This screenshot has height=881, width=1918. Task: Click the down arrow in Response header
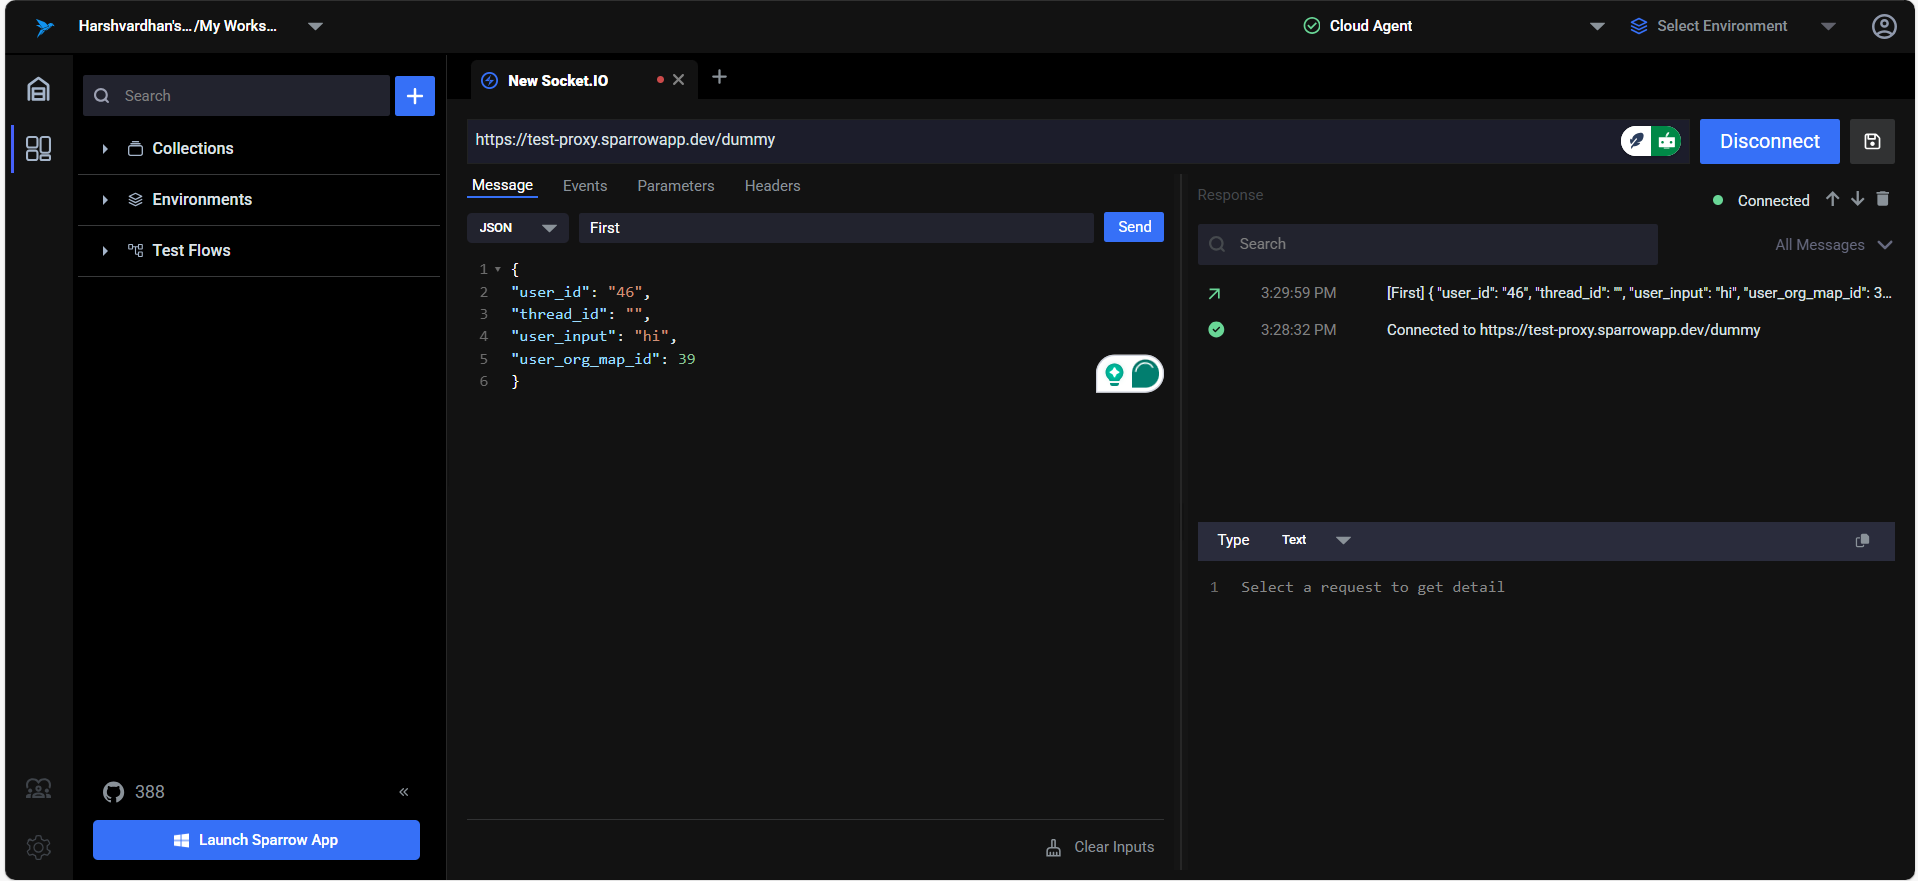click(1857, 199)
